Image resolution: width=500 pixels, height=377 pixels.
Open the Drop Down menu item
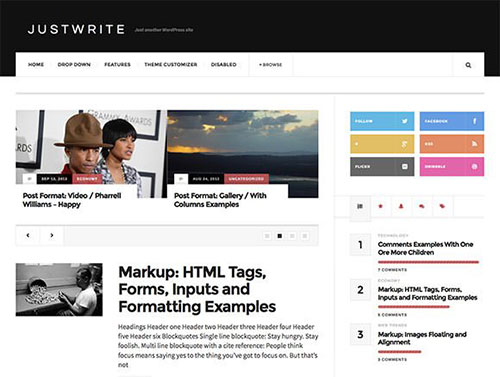(74, 65)
